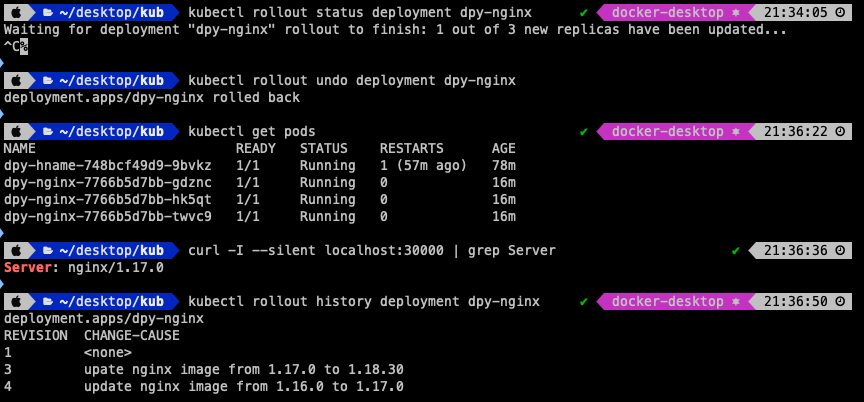Click pod name dpy-hname-748bcf49d9-9bvkz
The height and width of the screenshot is (402, 864).
107,165
